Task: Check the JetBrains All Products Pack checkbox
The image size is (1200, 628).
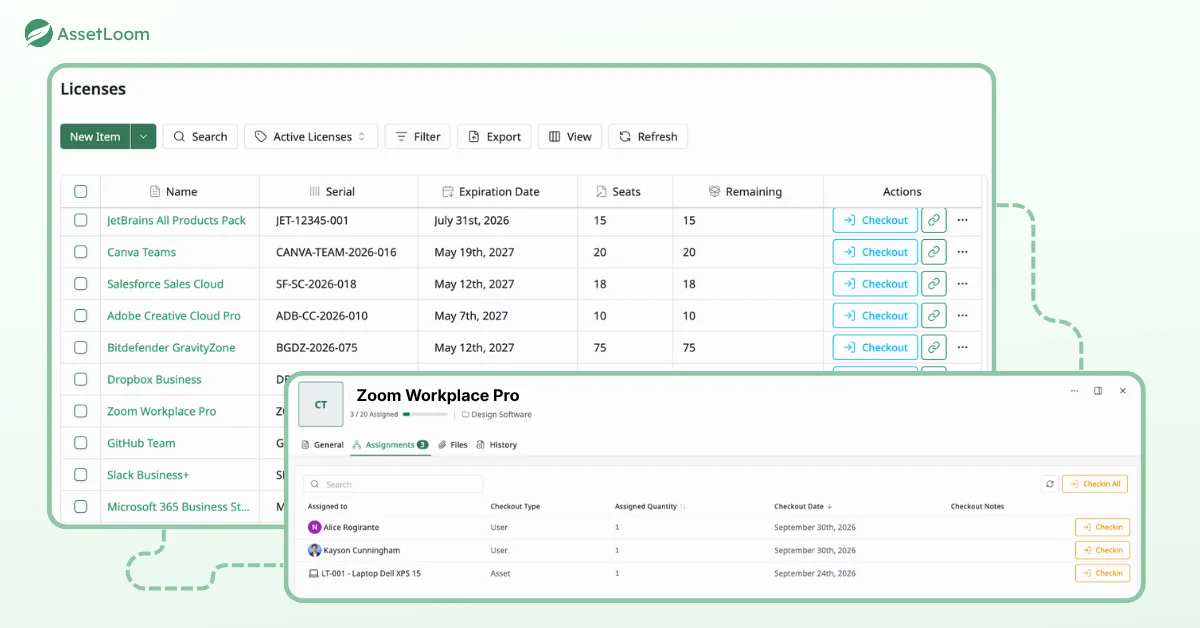Action: 81,220
